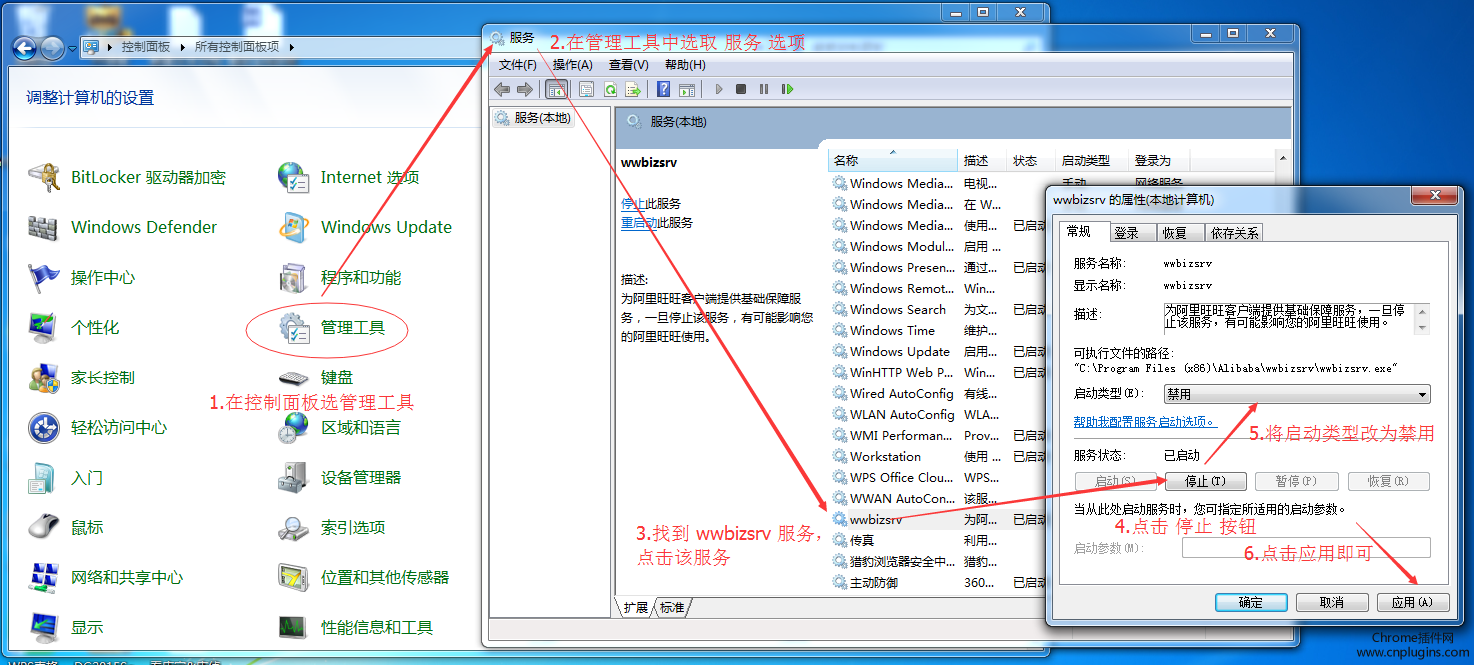Select 服务(本地) in the Services tree pane
The image size is (1474, 665).
pos(532,118)
